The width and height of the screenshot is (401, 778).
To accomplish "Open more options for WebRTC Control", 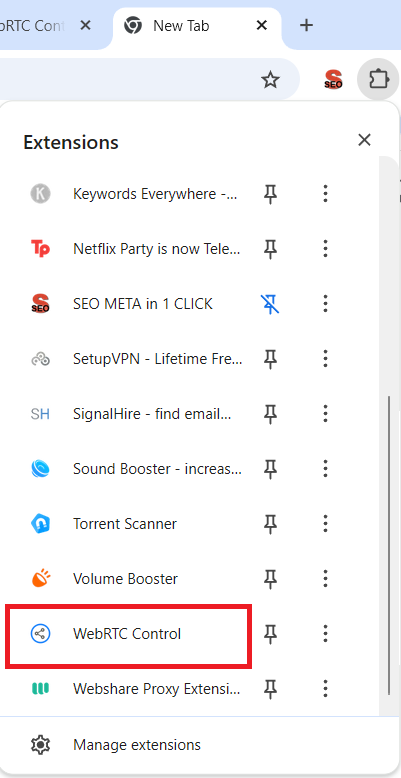I will click(x=326, y=634).
